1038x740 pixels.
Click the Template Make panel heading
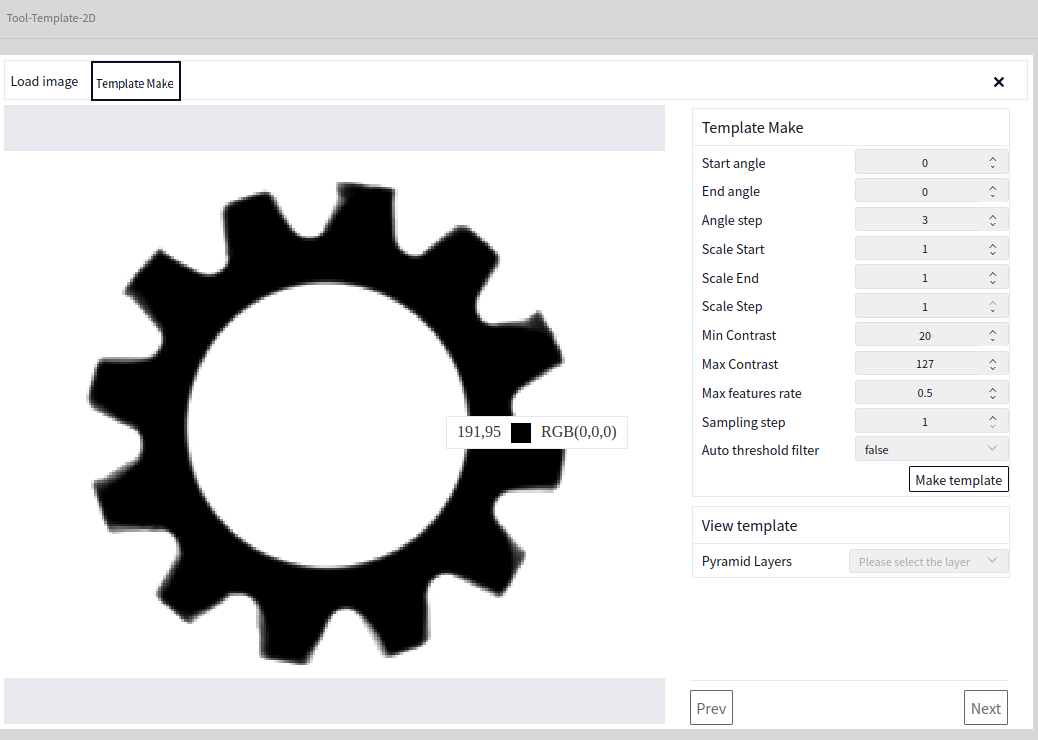(x=752, y=128)
